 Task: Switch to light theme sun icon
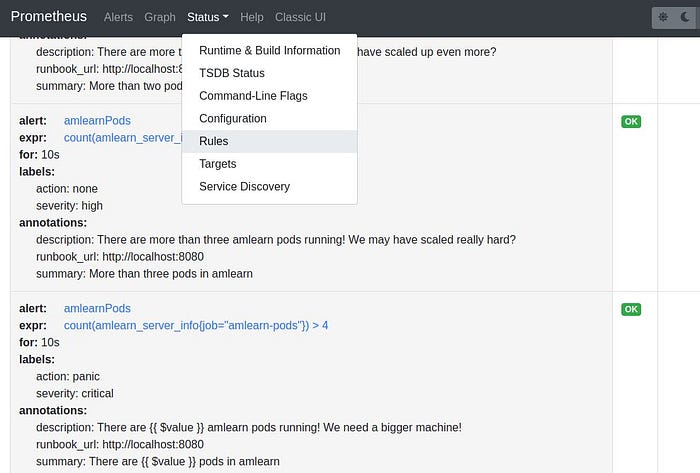(x=663, y=17)
